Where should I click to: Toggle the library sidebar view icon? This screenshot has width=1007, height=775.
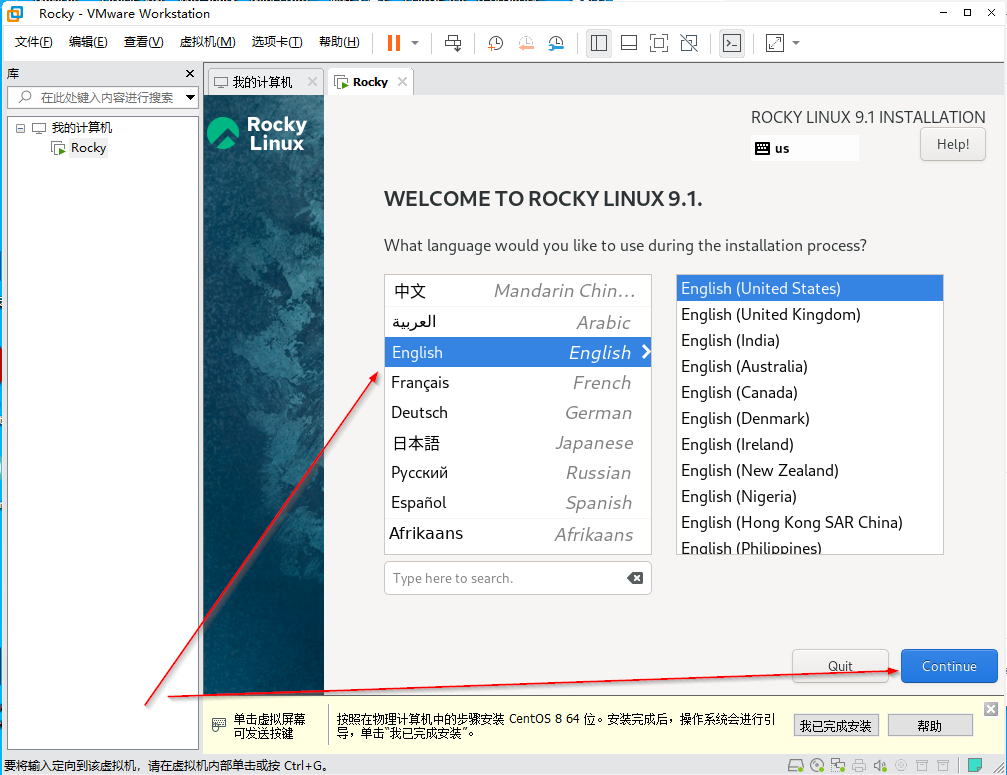coord(599,43)
